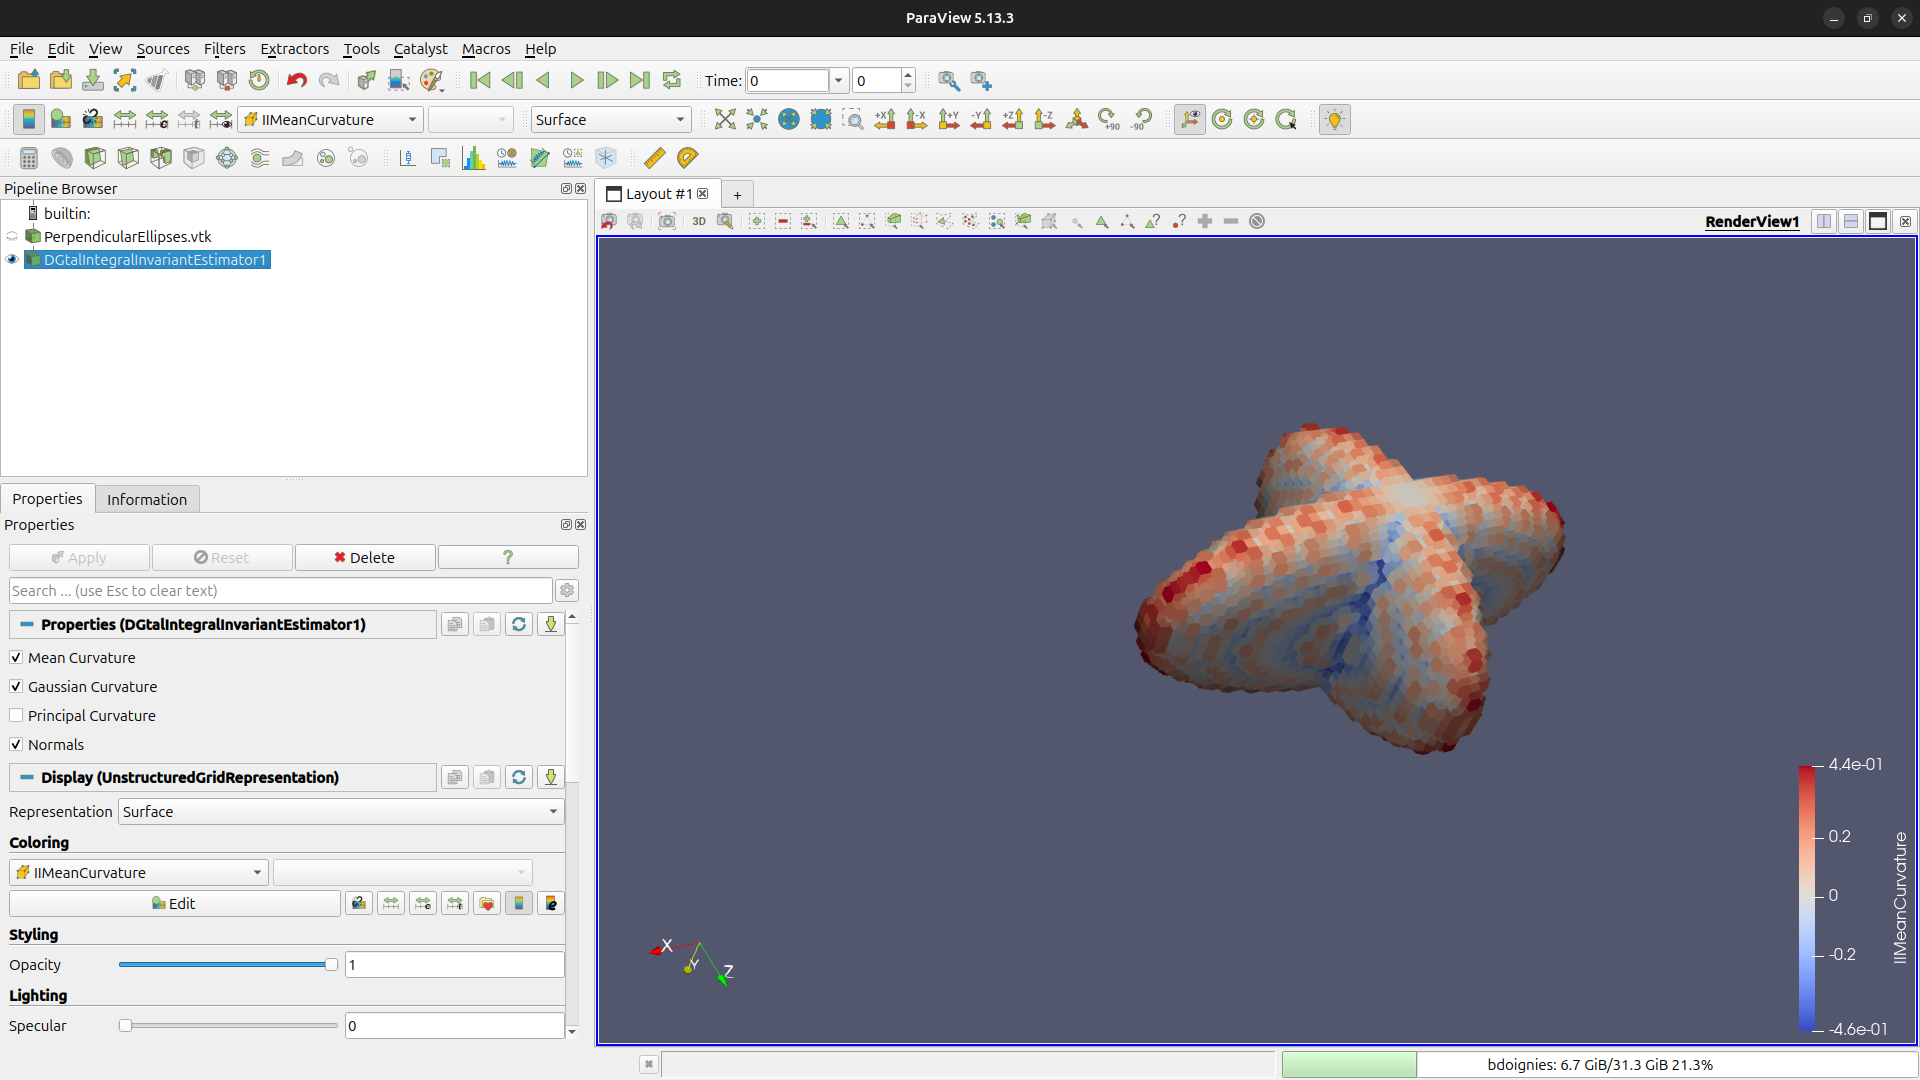Click the Edit color map button
The width and height of the screenshot is (1920, 1080).
(x=174, y=904)
